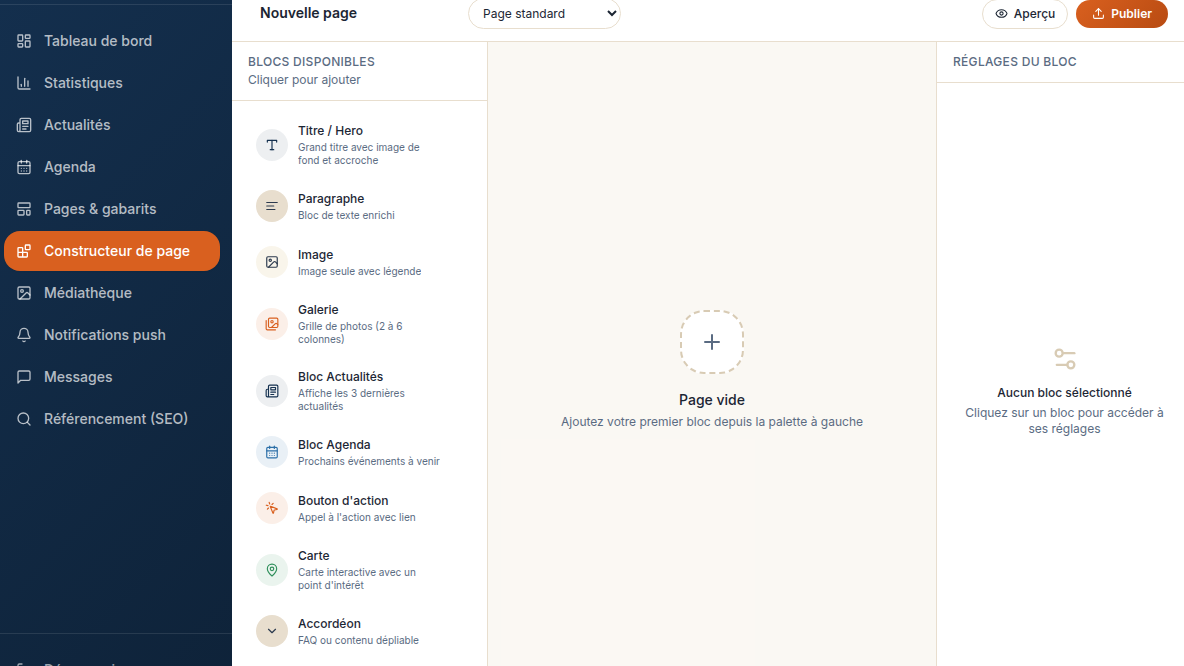Add an Accordéon block
The image size is (1184, 666).
pos(359,631)
